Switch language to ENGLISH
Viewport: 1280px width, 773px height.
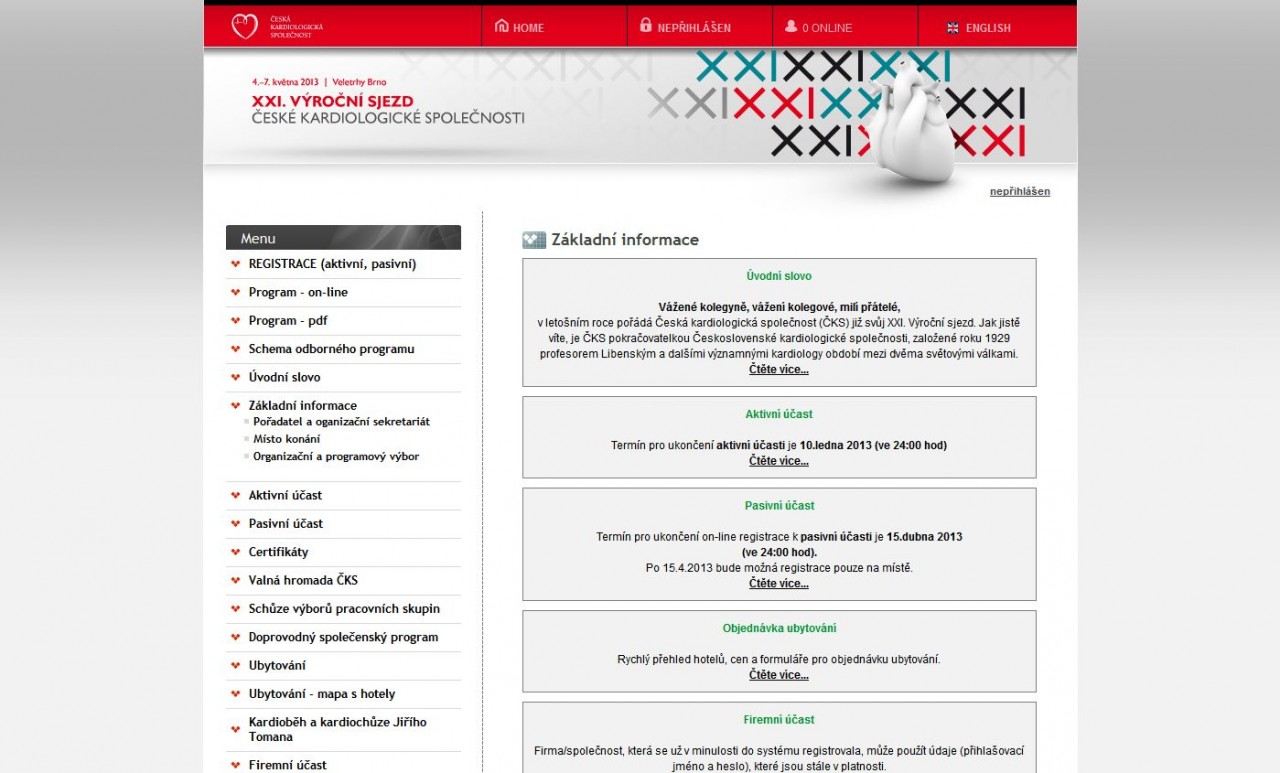tap(988, 28)
